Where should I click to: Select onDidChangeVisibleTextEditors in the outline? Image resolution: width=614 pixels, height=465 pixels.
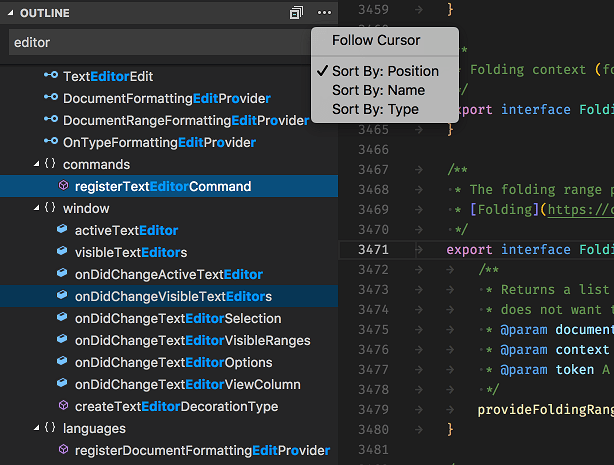click(173, 297)
